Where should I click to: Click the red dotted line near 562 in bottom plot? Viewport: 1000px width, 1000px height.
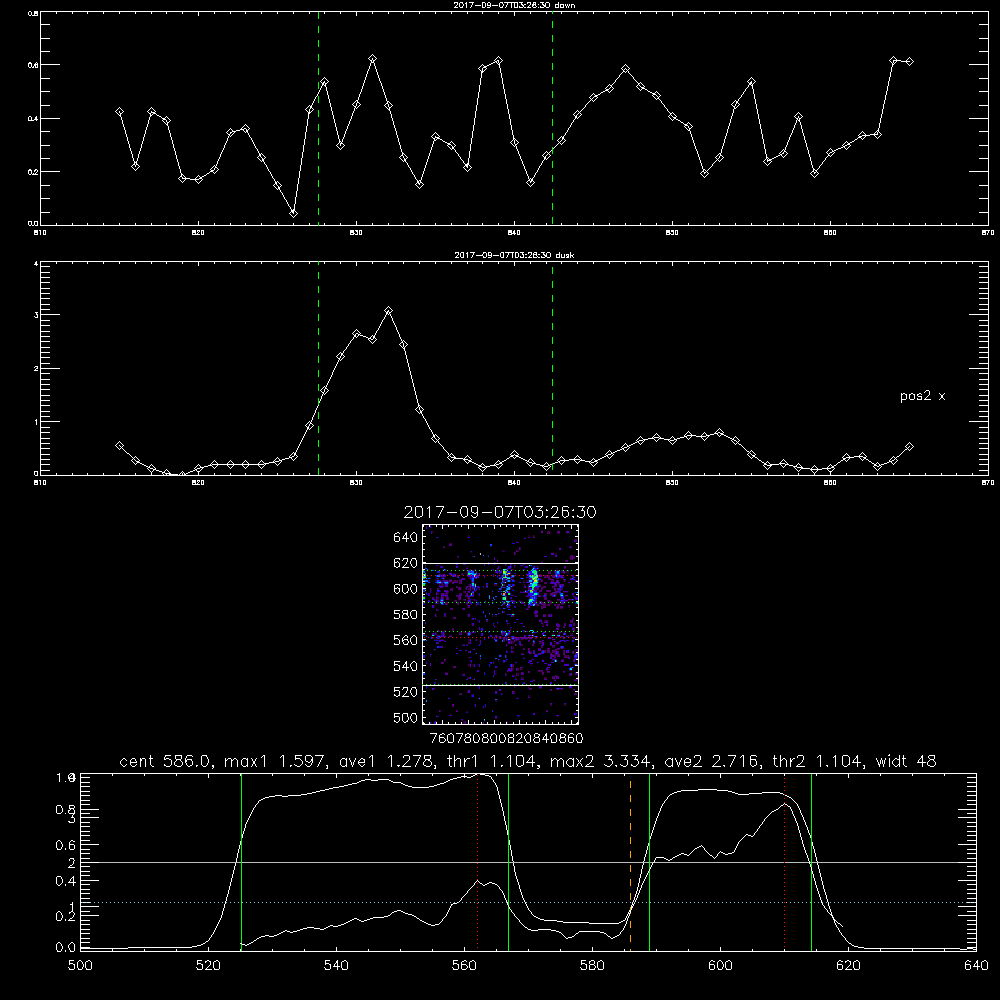[477, 861]
